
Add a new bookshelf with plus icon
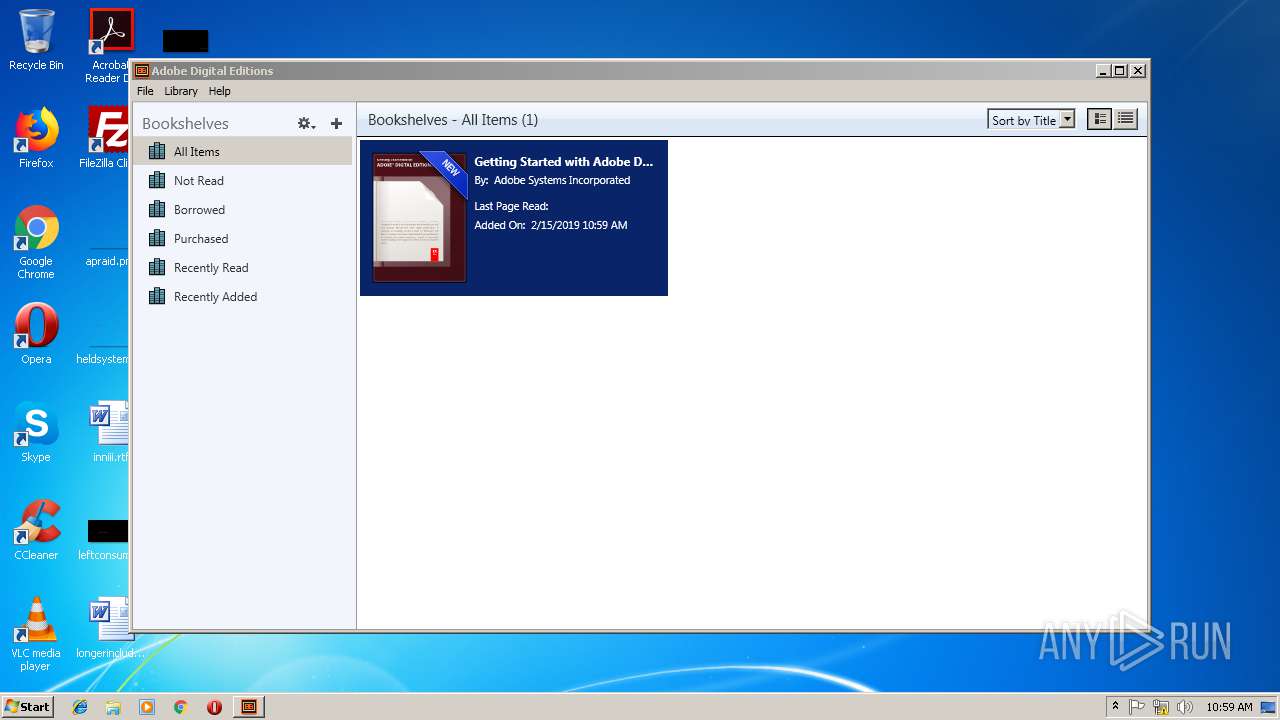click(x=336, y=123)
